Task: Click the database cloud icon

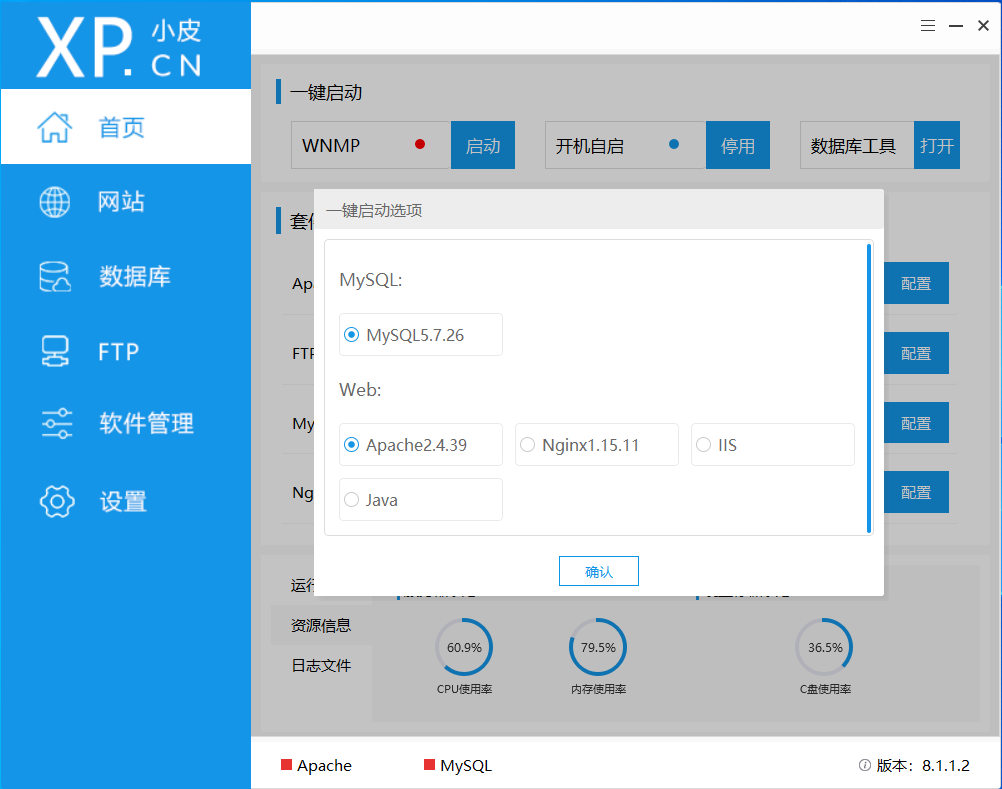Action: tap(55, 277)
